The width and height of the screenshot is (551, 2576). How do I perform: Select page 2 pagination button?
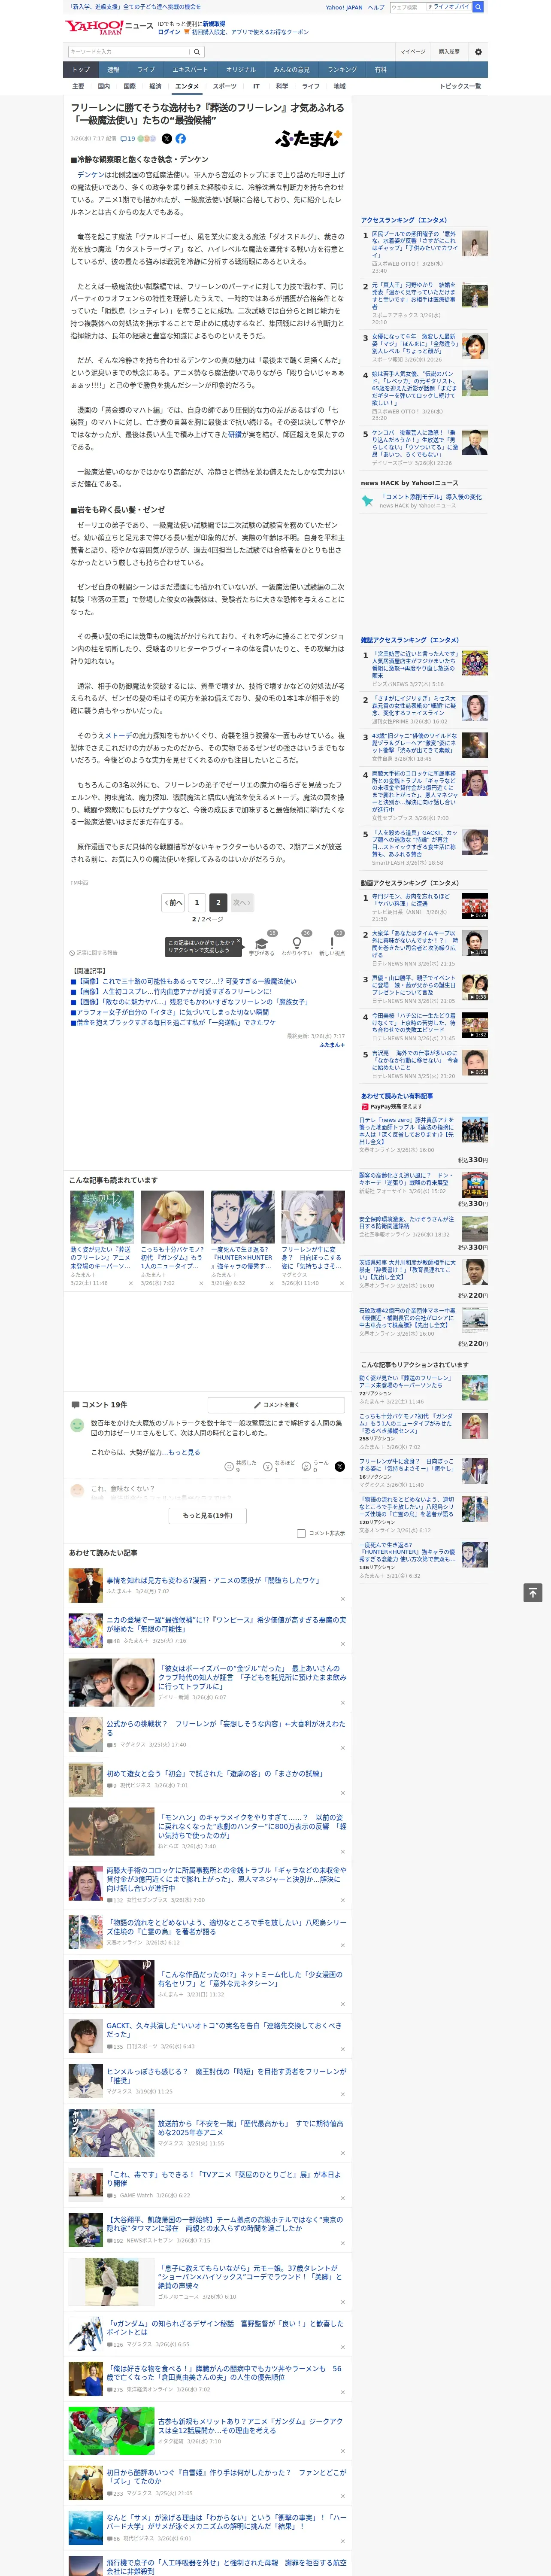point(218,902)
